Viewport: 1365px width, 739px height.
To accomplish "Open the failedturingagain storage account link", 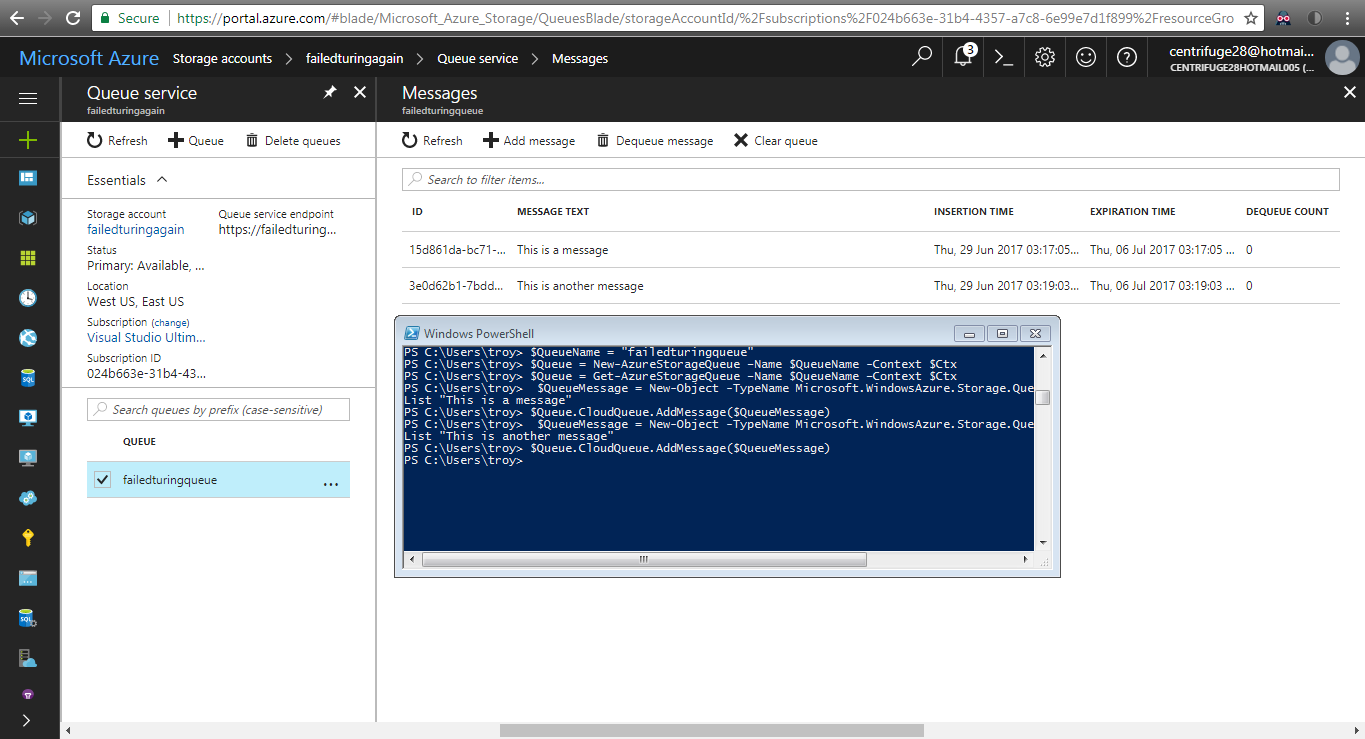I will [x=136, y=230].
